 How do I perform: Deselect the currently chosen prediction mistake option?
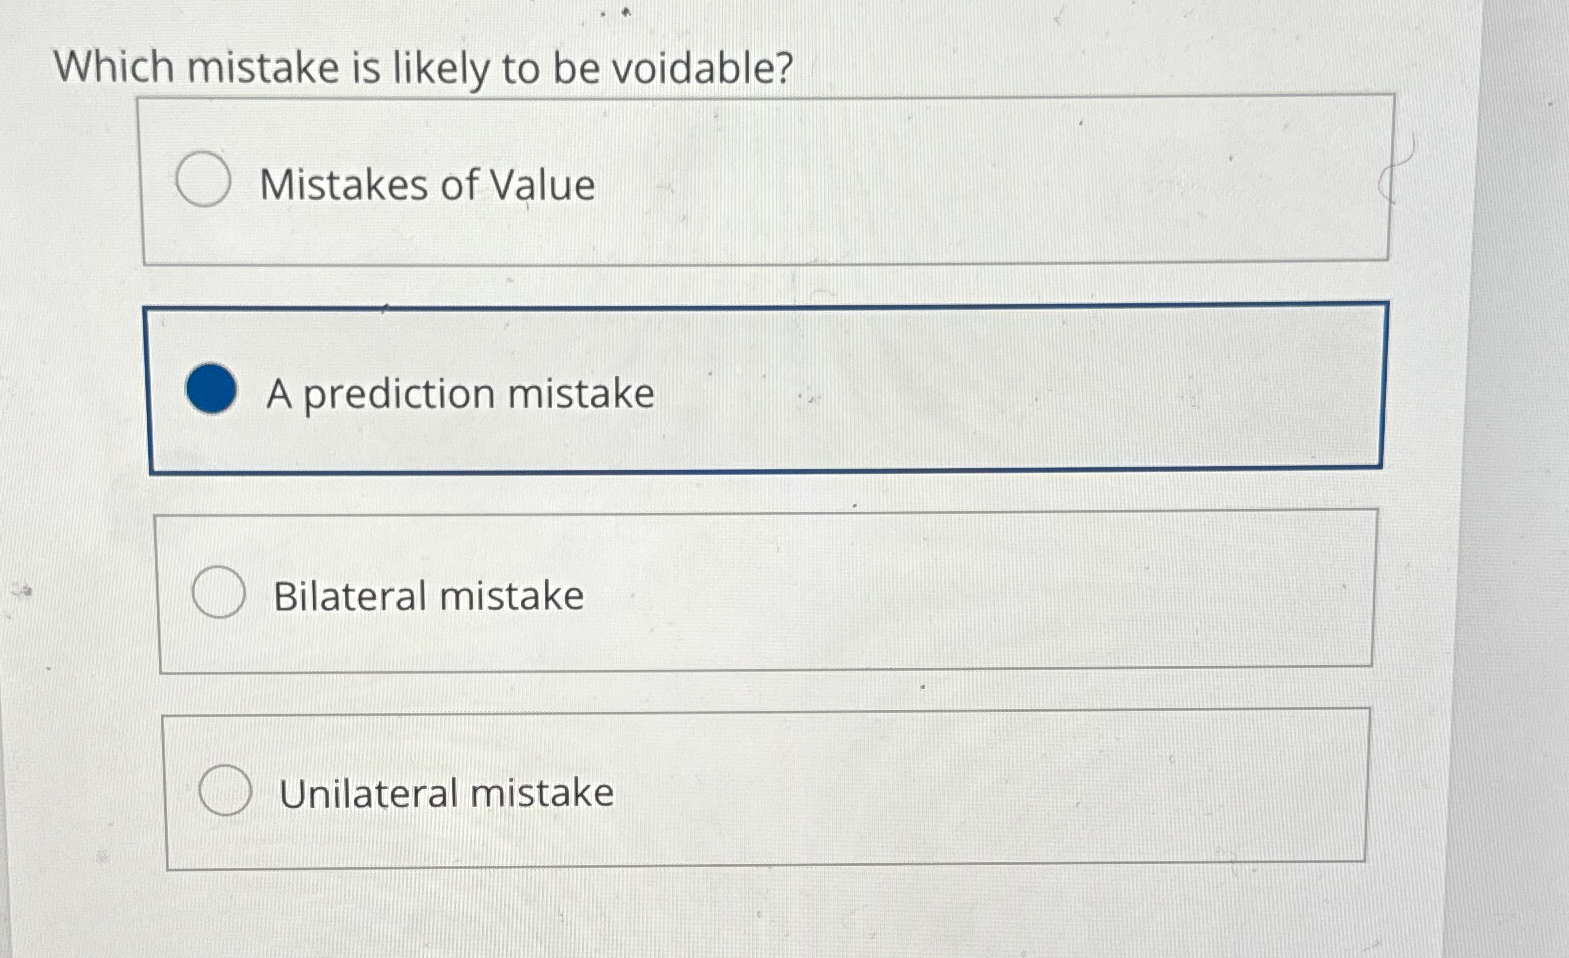[x=211, y=388]
